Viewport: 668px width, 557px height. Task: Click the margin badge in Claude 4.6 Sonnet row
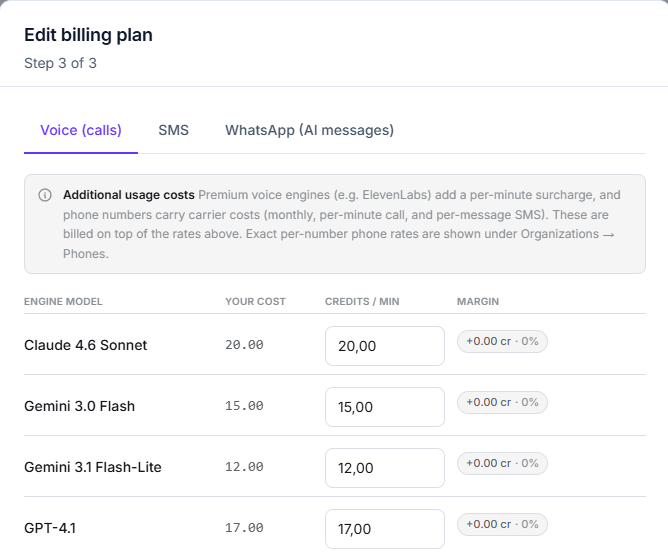pos(502,341)
